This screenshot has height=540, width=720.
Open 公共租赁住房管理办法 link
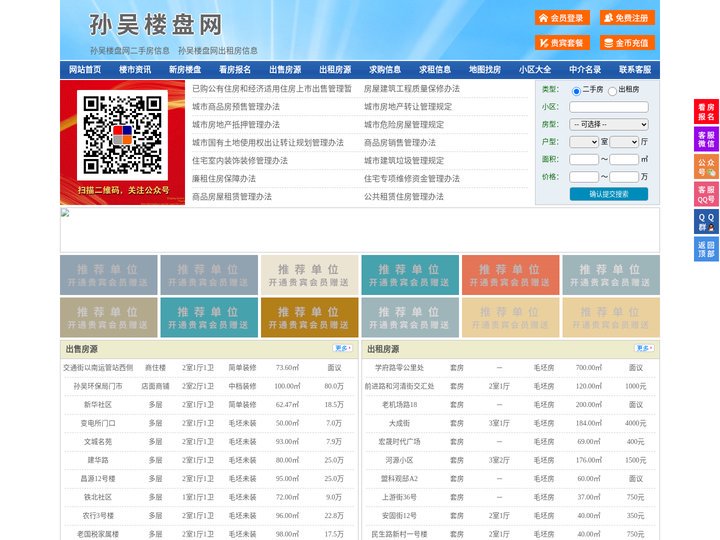(x=404, y=197)
